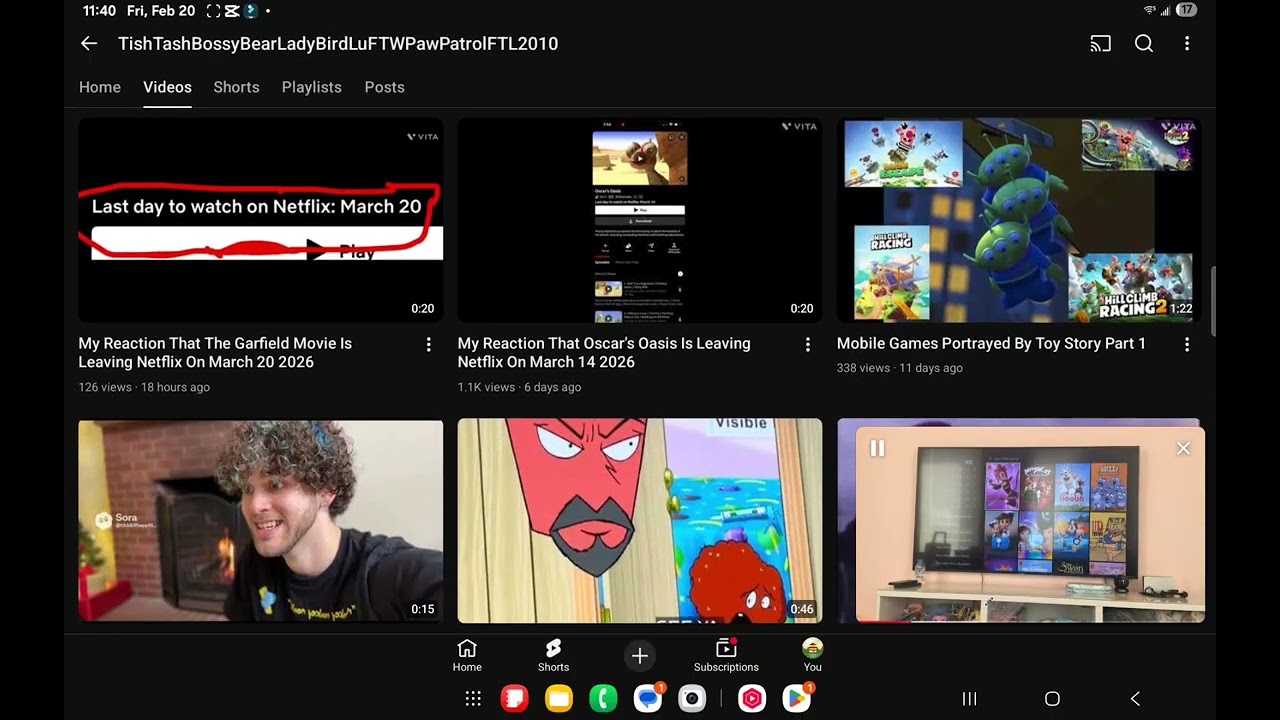The image size is (1280, 720).
Task: Tap the Wi-Fi signal status icon
Action: click(x=1149, y=10)
